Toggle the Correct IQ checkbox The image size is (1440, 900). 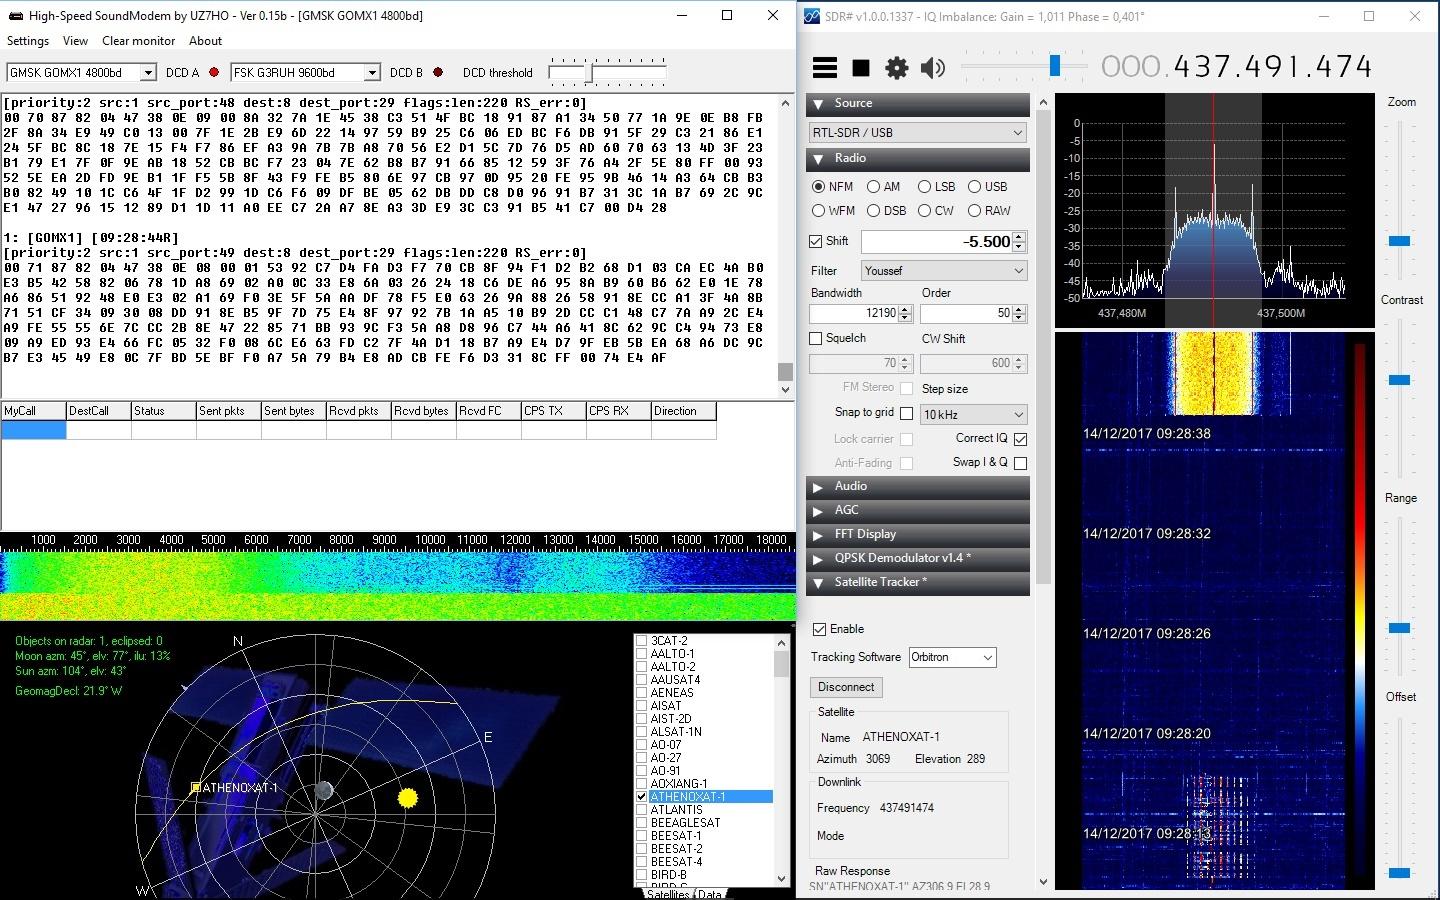coord(1020,439)
